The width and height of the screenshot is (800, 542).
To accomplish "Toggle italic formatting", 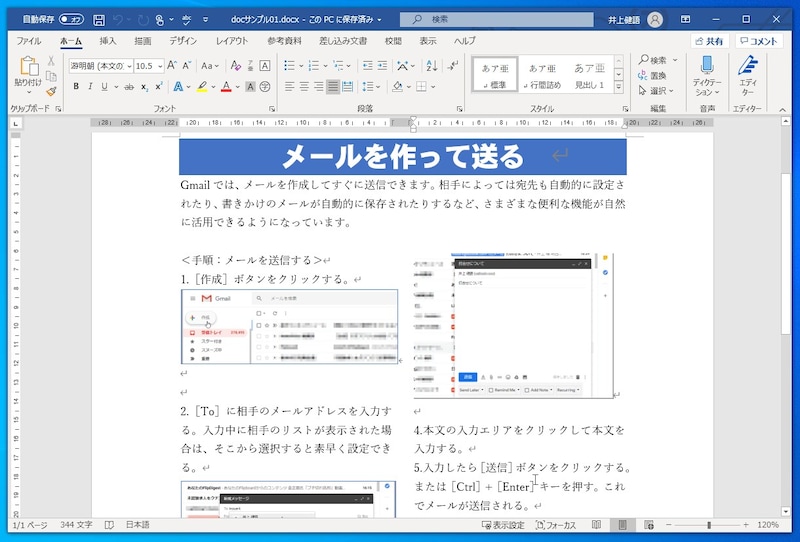I will click(x=90, y=87).
